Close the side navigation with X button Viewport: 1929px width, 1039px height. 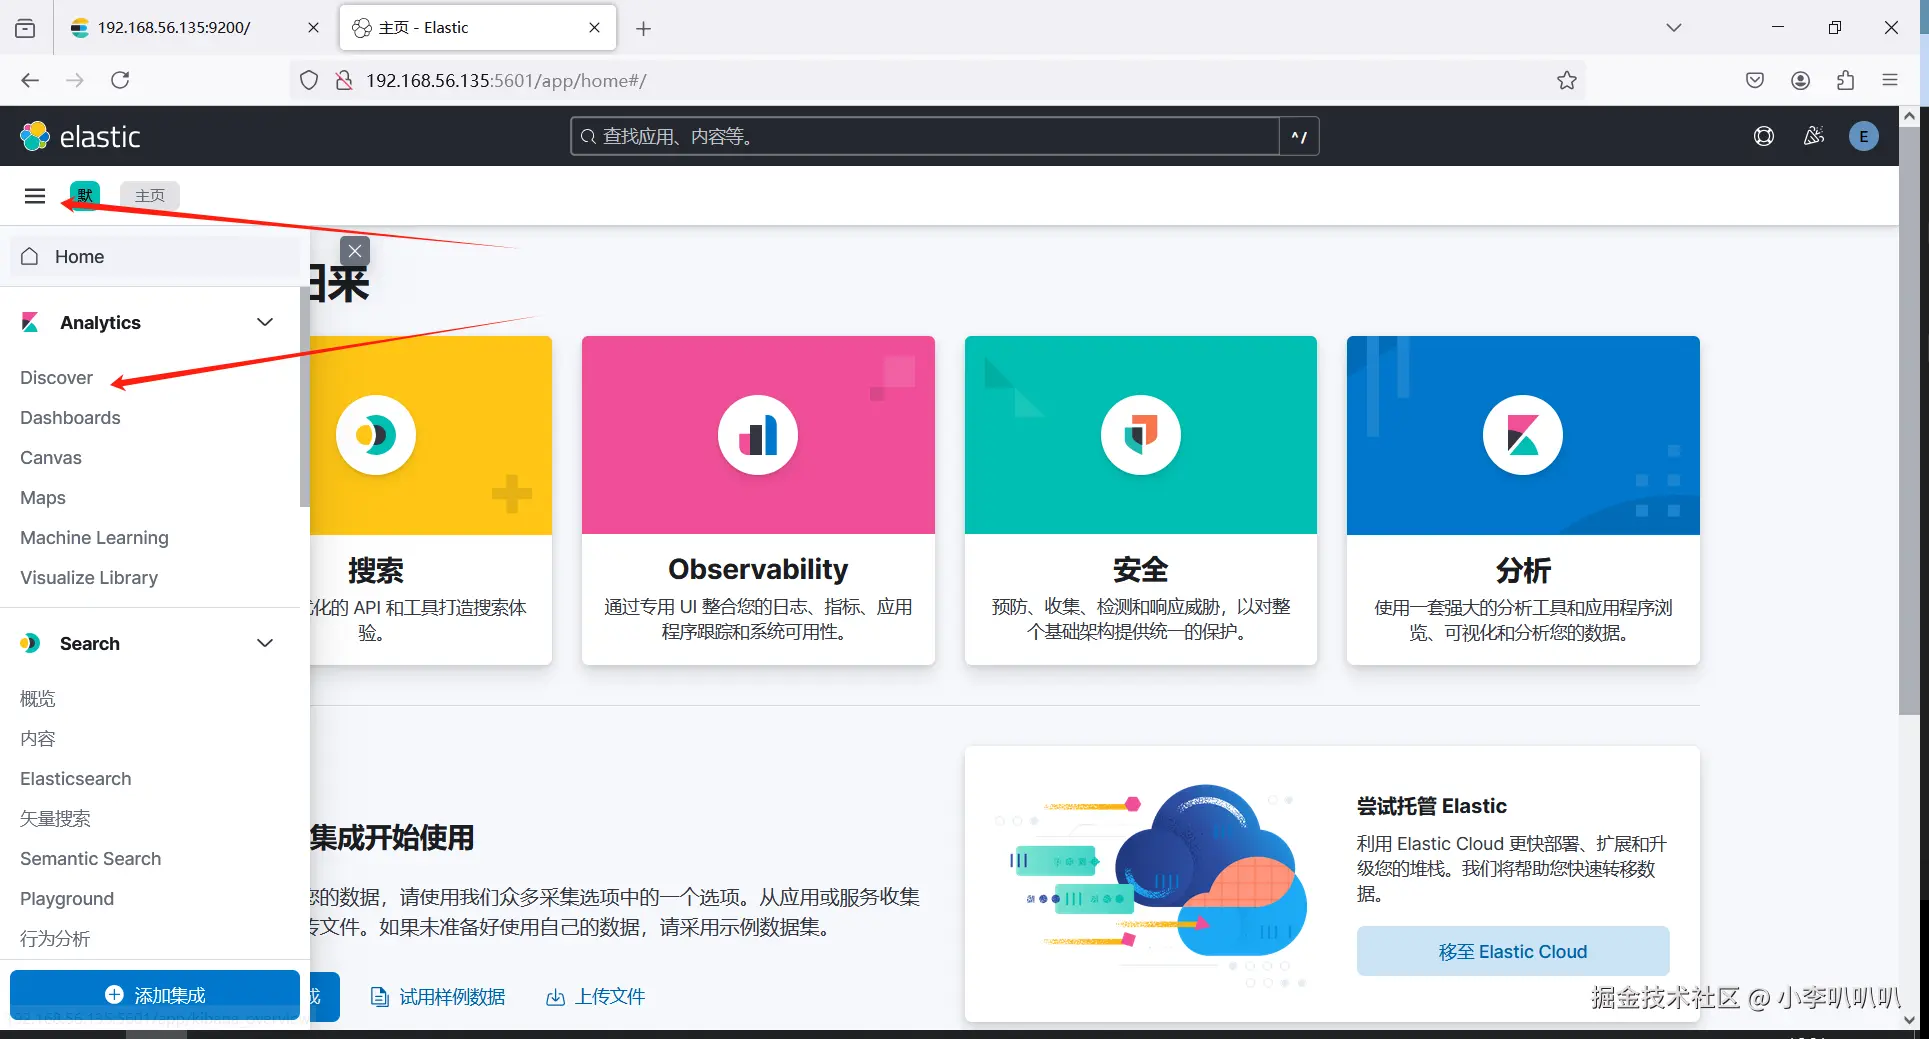pos(355,251)
